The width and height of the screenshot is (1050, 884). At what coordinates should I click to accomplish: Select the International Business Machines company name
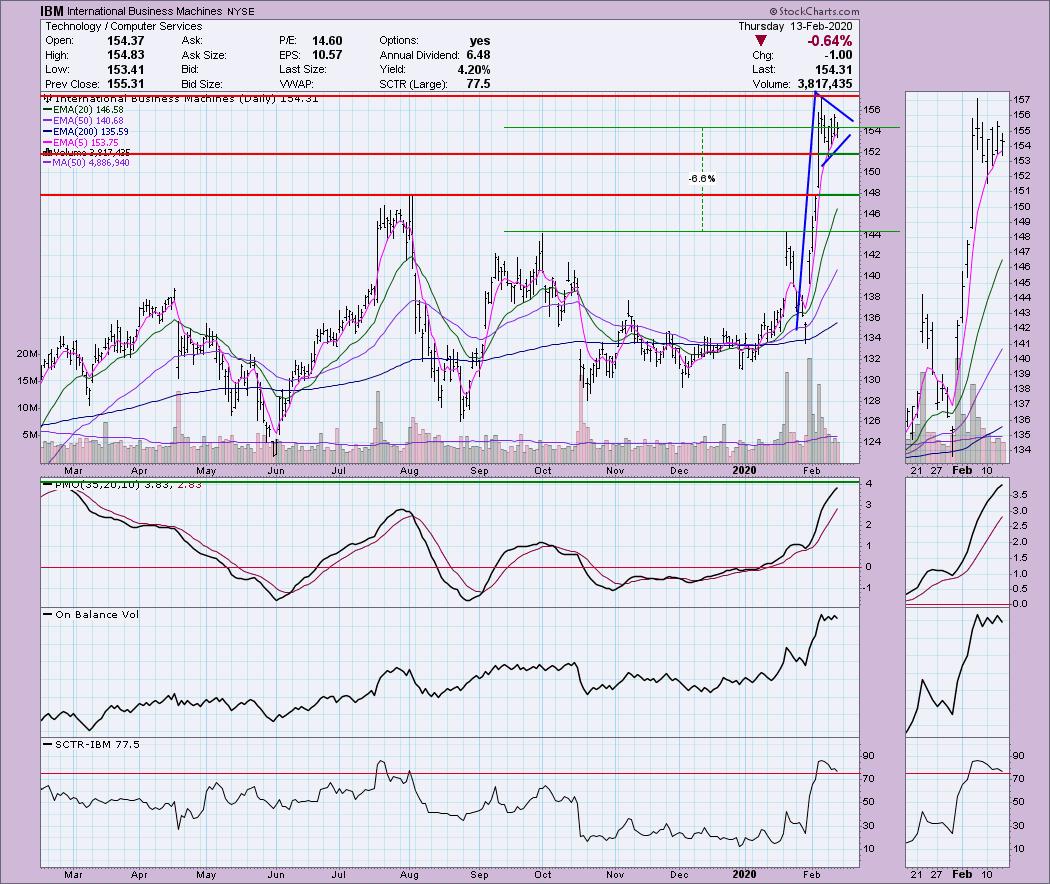pyautogui.click(x=145, y=11)
